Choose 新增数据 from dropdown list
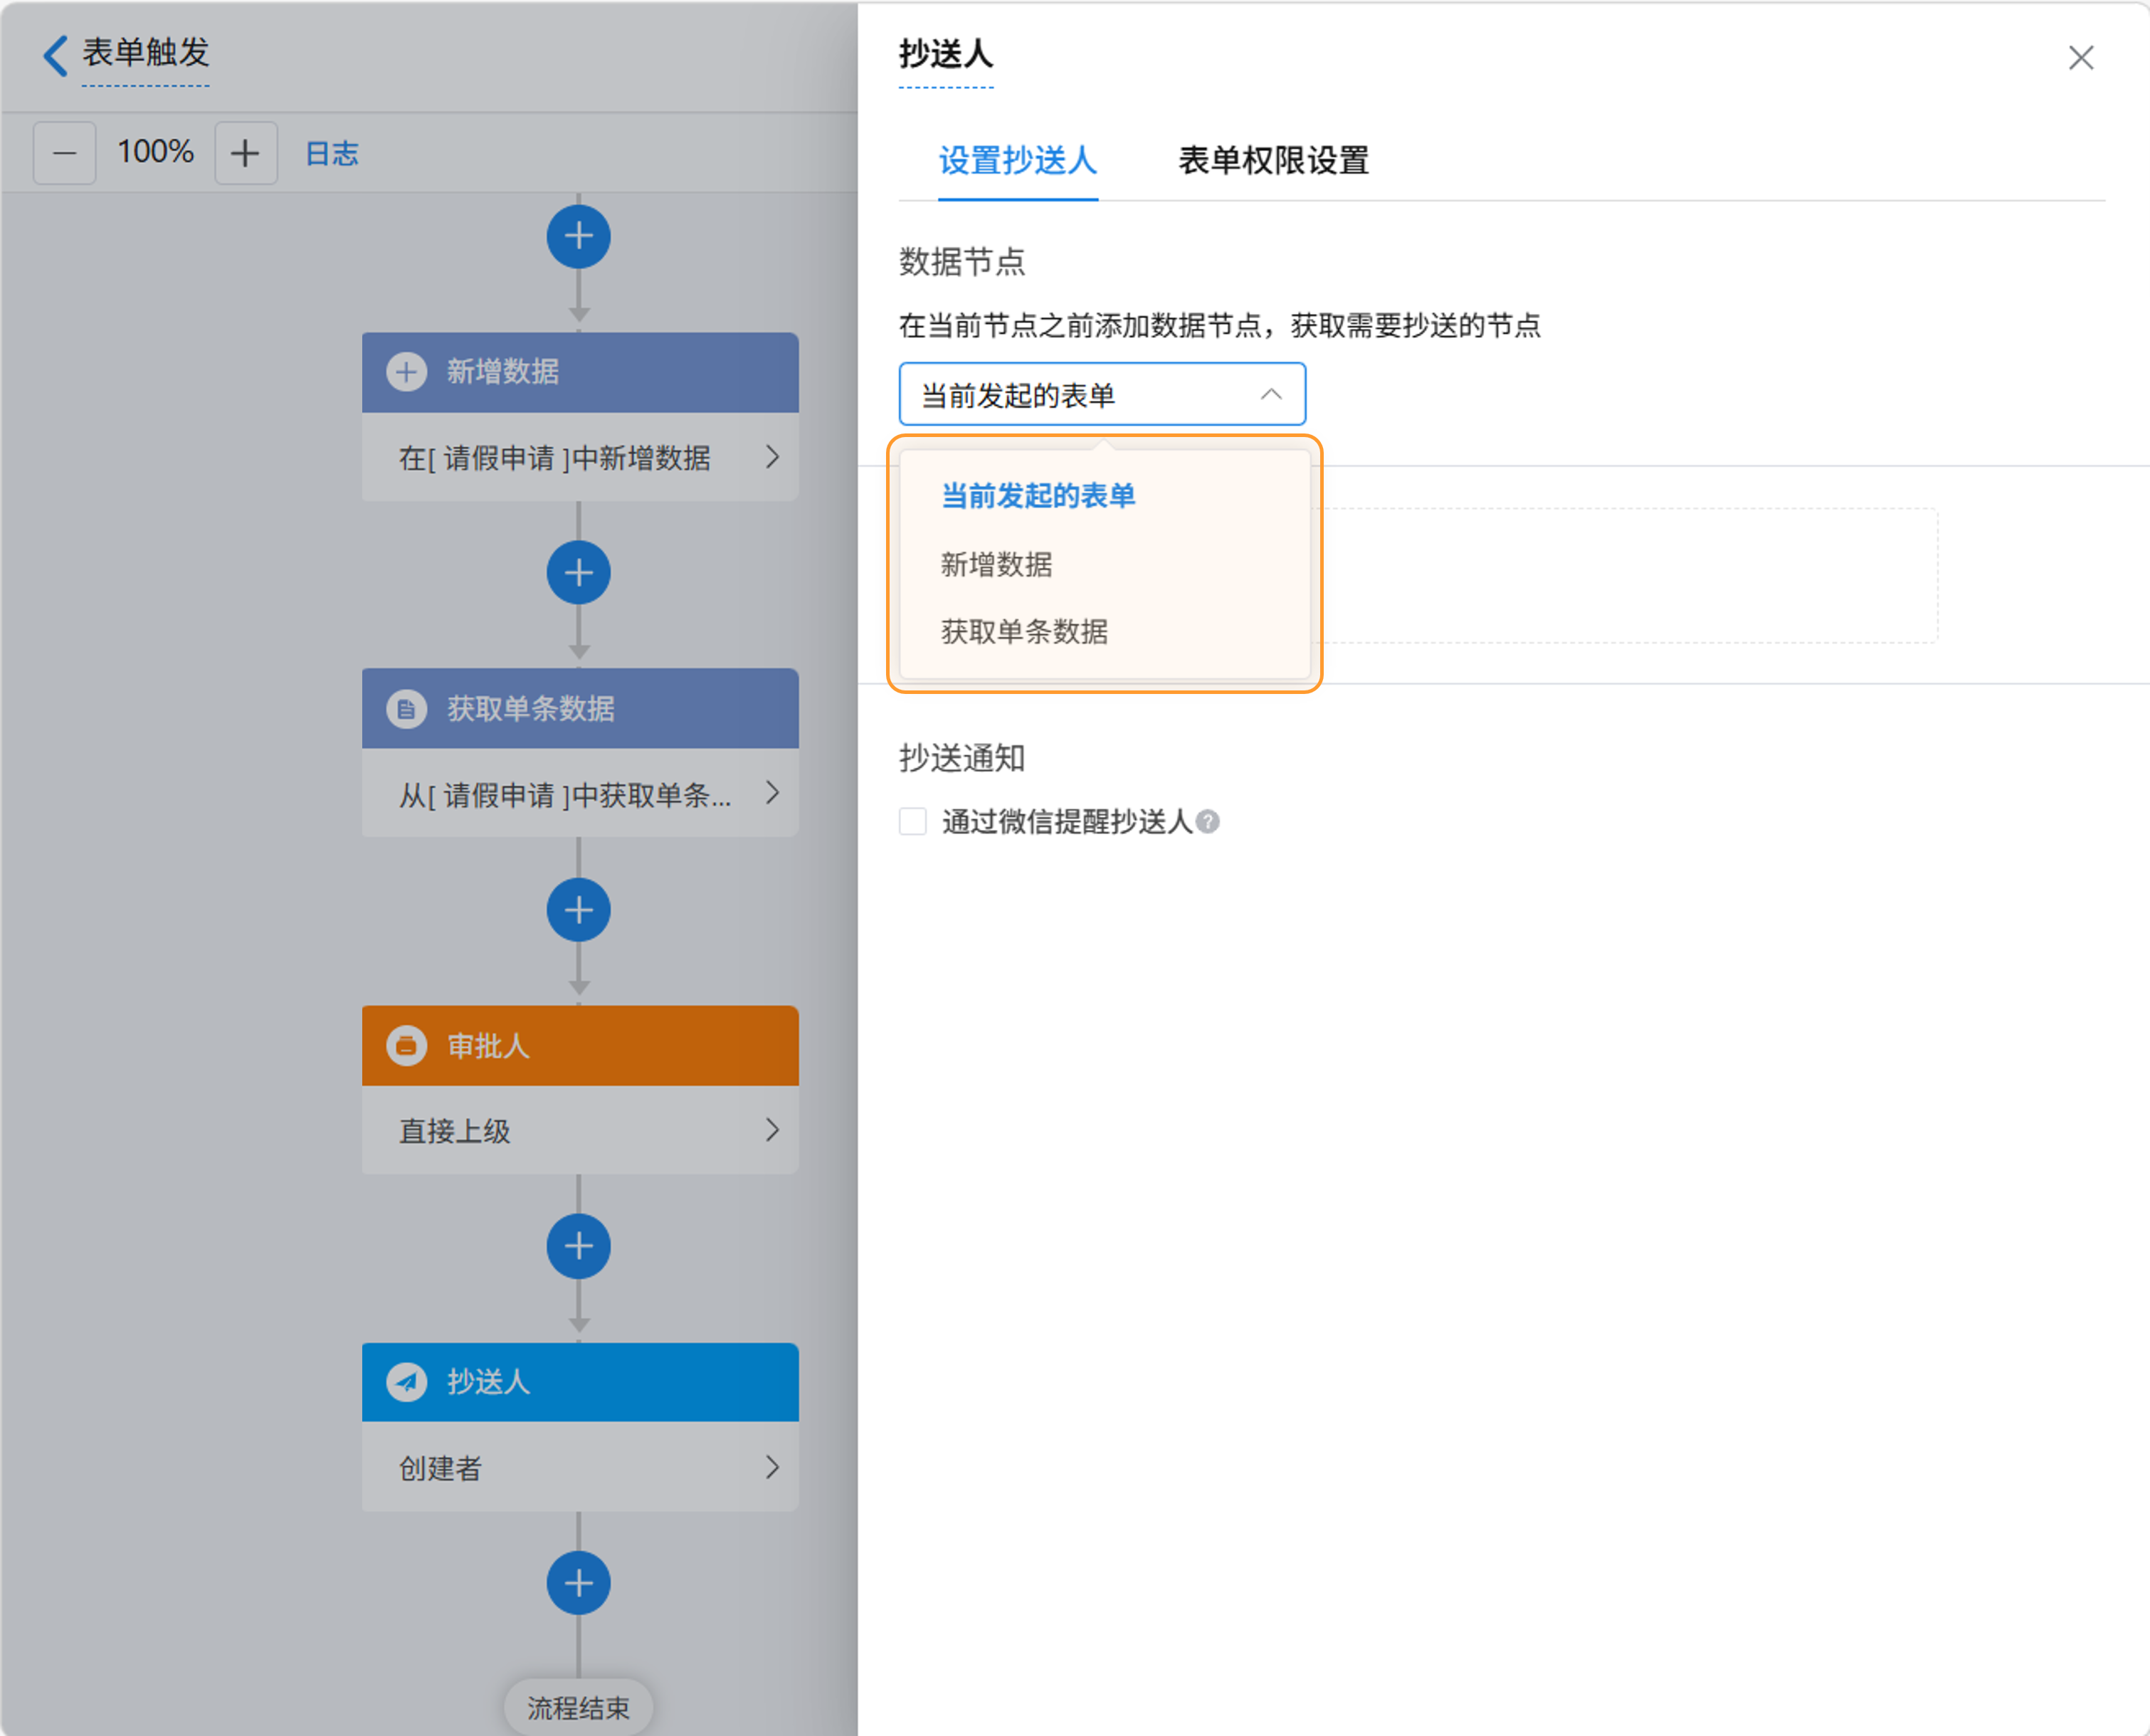The width and height of the screenshot is (2150, 1736). tap(996, 565)
